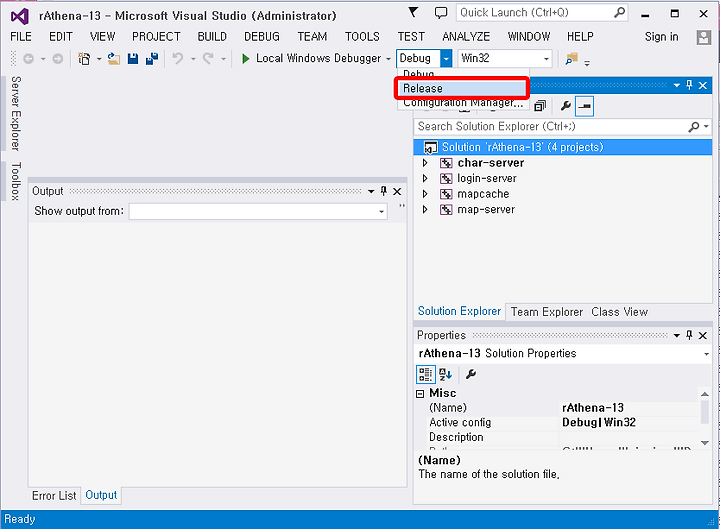Pin the Properties panel
This screenshot has width=720, height=529.
[x=689, y=335]
